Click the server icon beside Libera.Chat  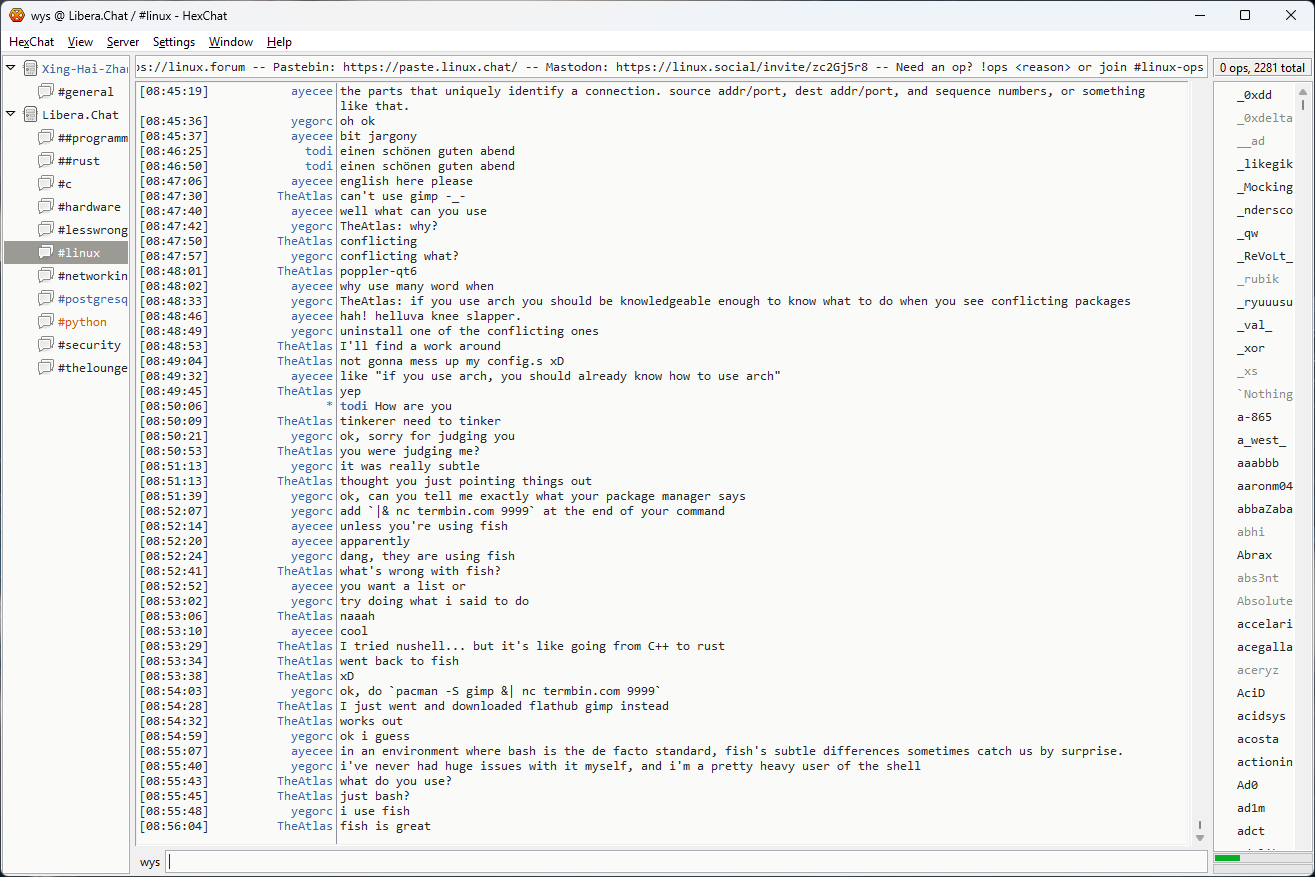(30, 115)
